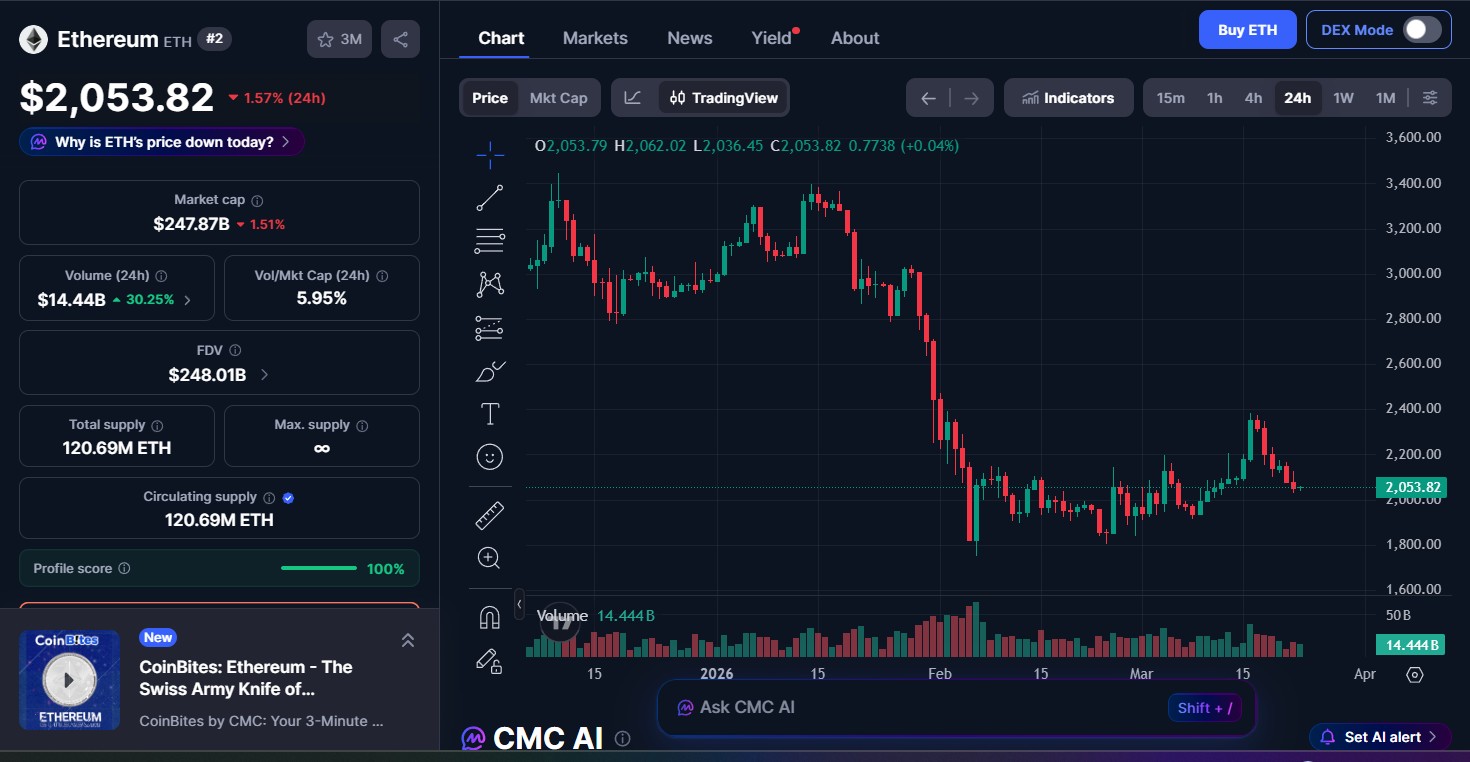Viewport: 1470px width, 762px height.
Task: Click the Profile score progress bar
Action: pos(318,568)
